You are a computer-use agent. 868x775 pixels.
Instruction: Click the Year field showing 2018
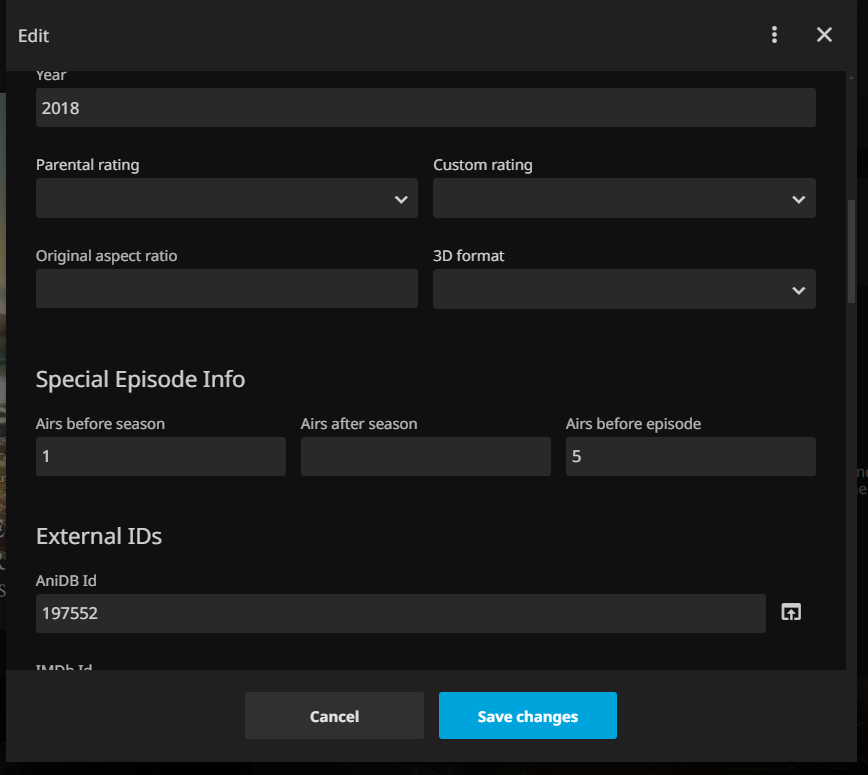425,108
